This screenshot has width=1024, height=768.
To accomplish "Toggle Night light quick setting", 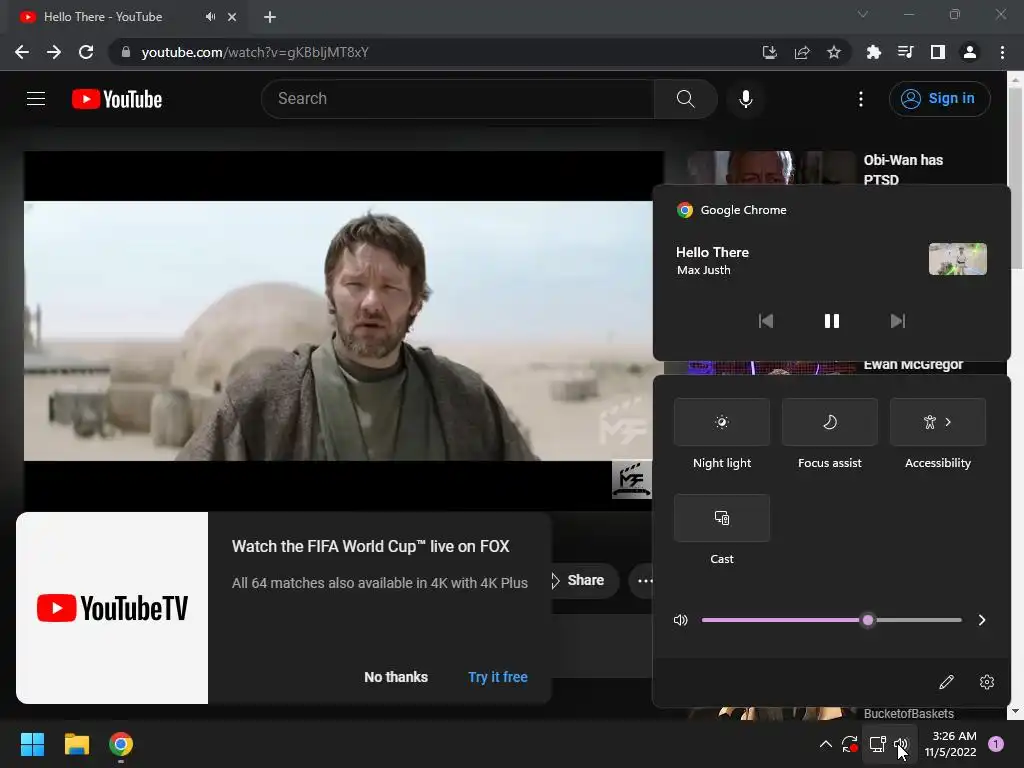I will (x=722, y=422).
